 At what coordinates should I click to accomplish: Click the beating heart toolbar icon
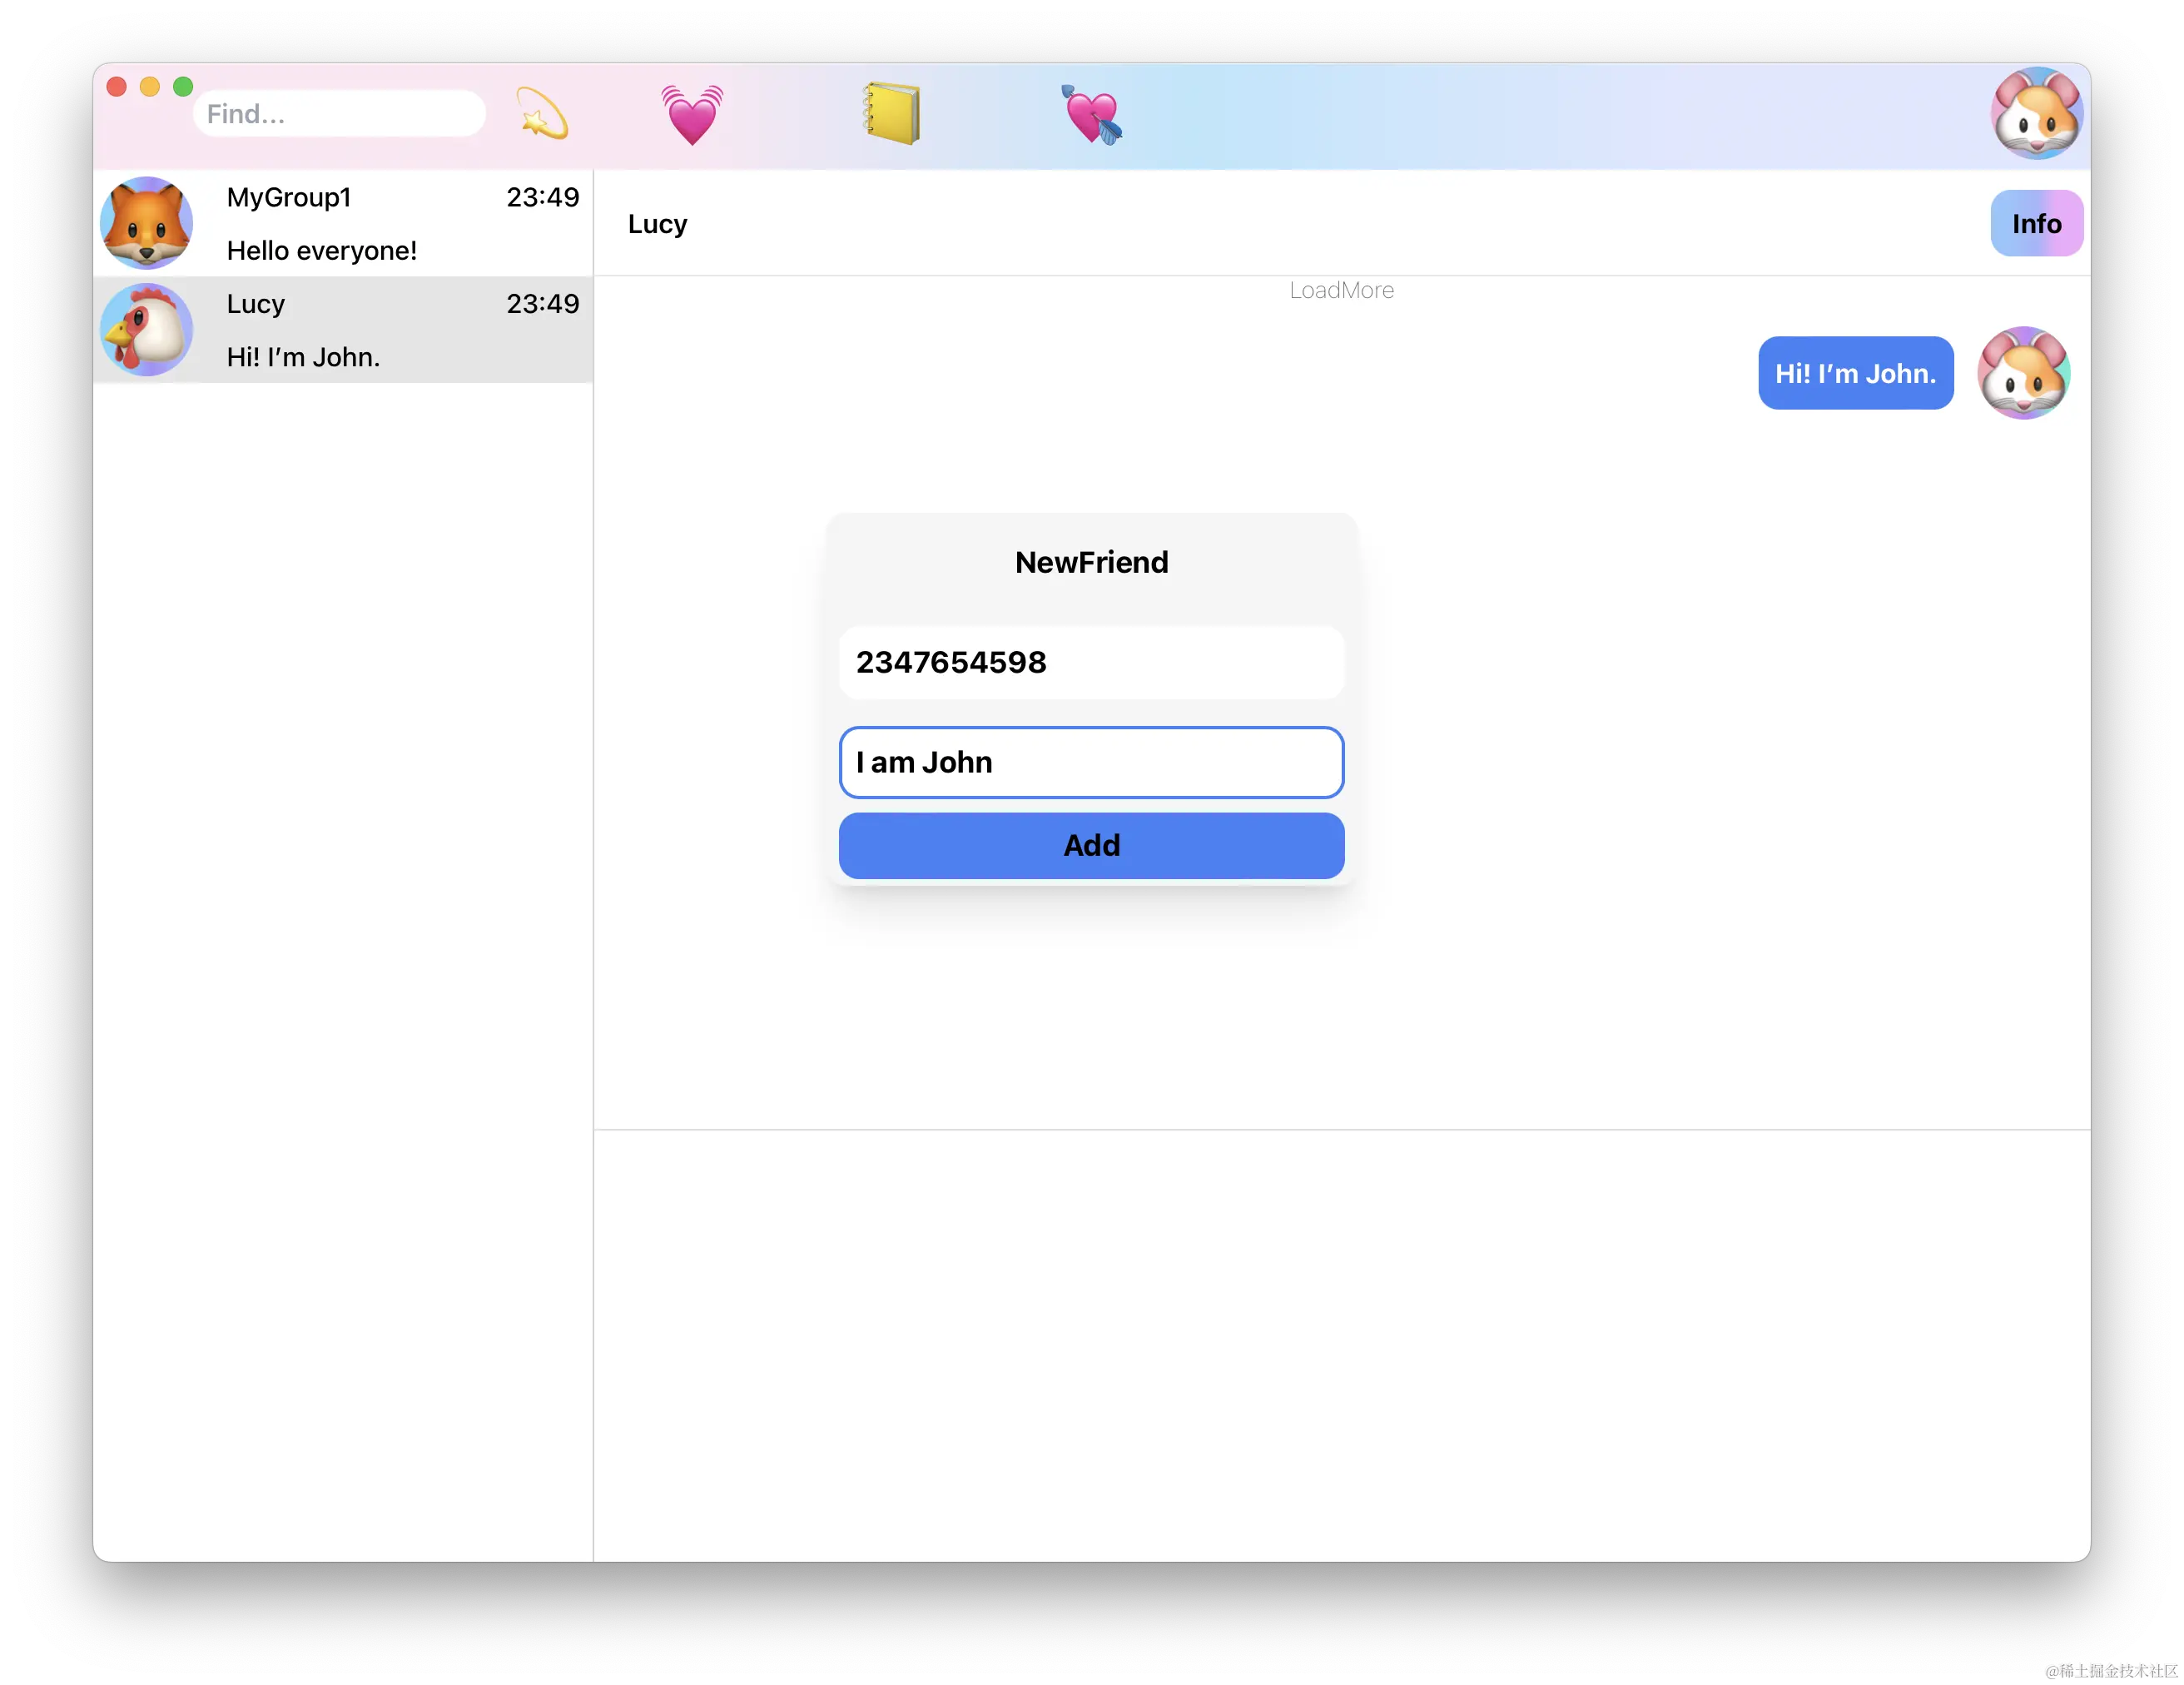691,114
